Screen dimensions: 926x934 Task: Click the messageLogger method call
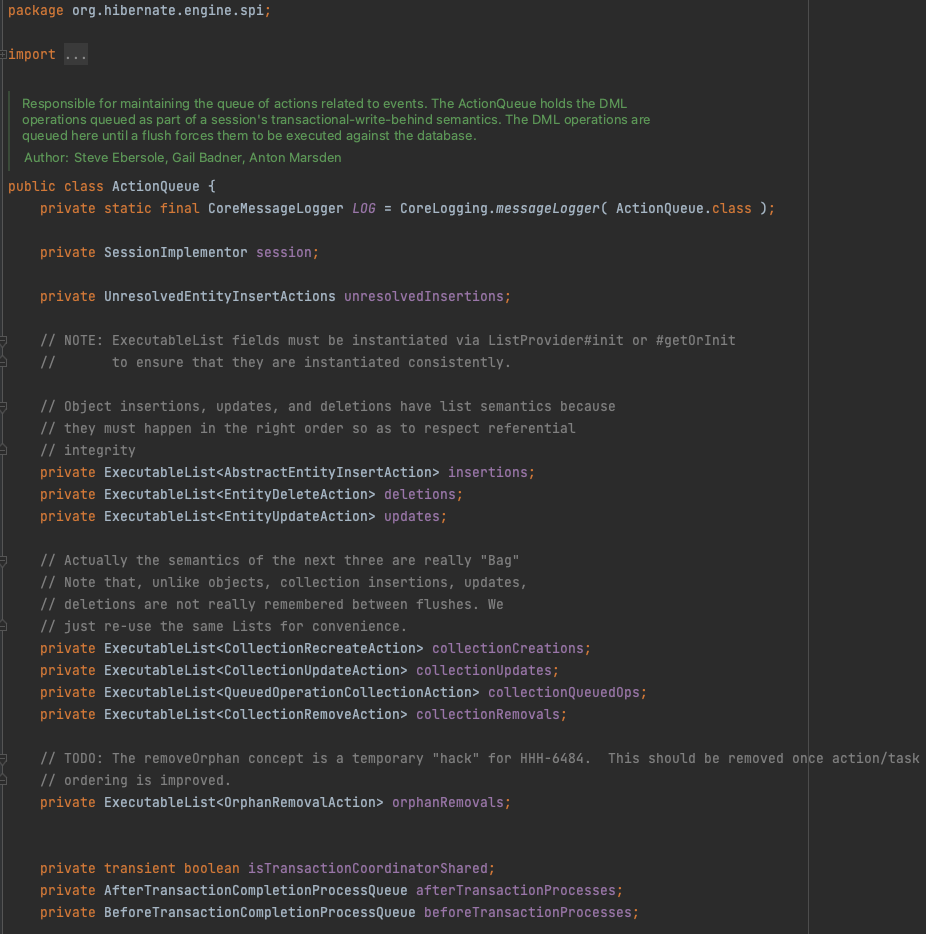[547, 208]
